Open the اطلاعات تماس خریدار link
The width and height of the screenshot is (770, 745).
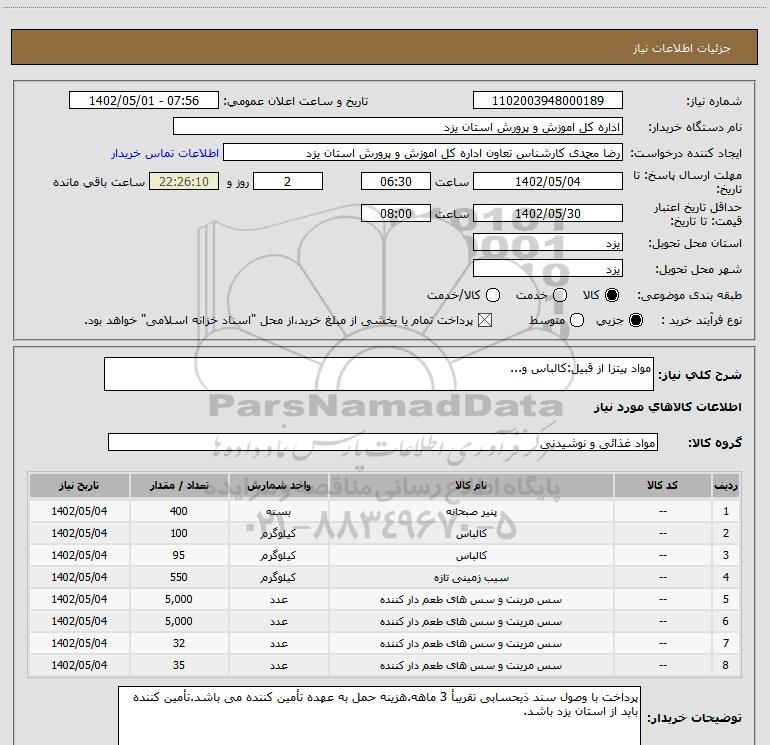(165, 153)
